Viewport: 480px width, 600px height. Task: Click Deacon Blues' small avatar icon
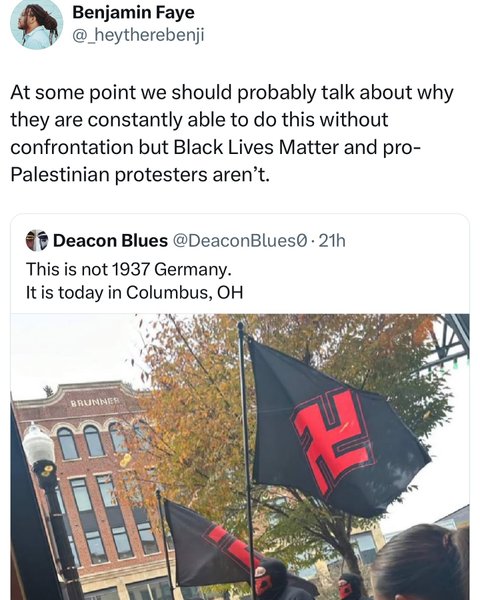tap(36, 240)
